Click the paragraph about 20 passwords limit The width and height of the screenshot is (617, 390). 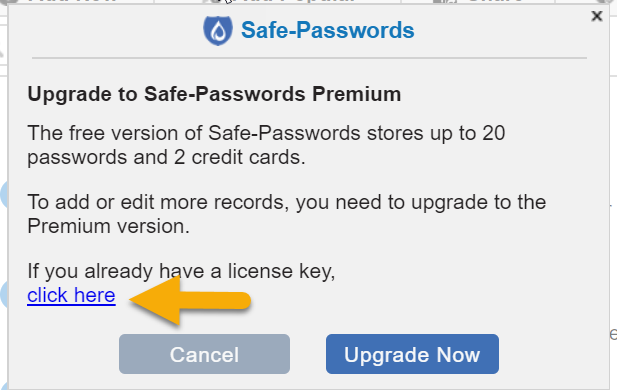[266, 145]
